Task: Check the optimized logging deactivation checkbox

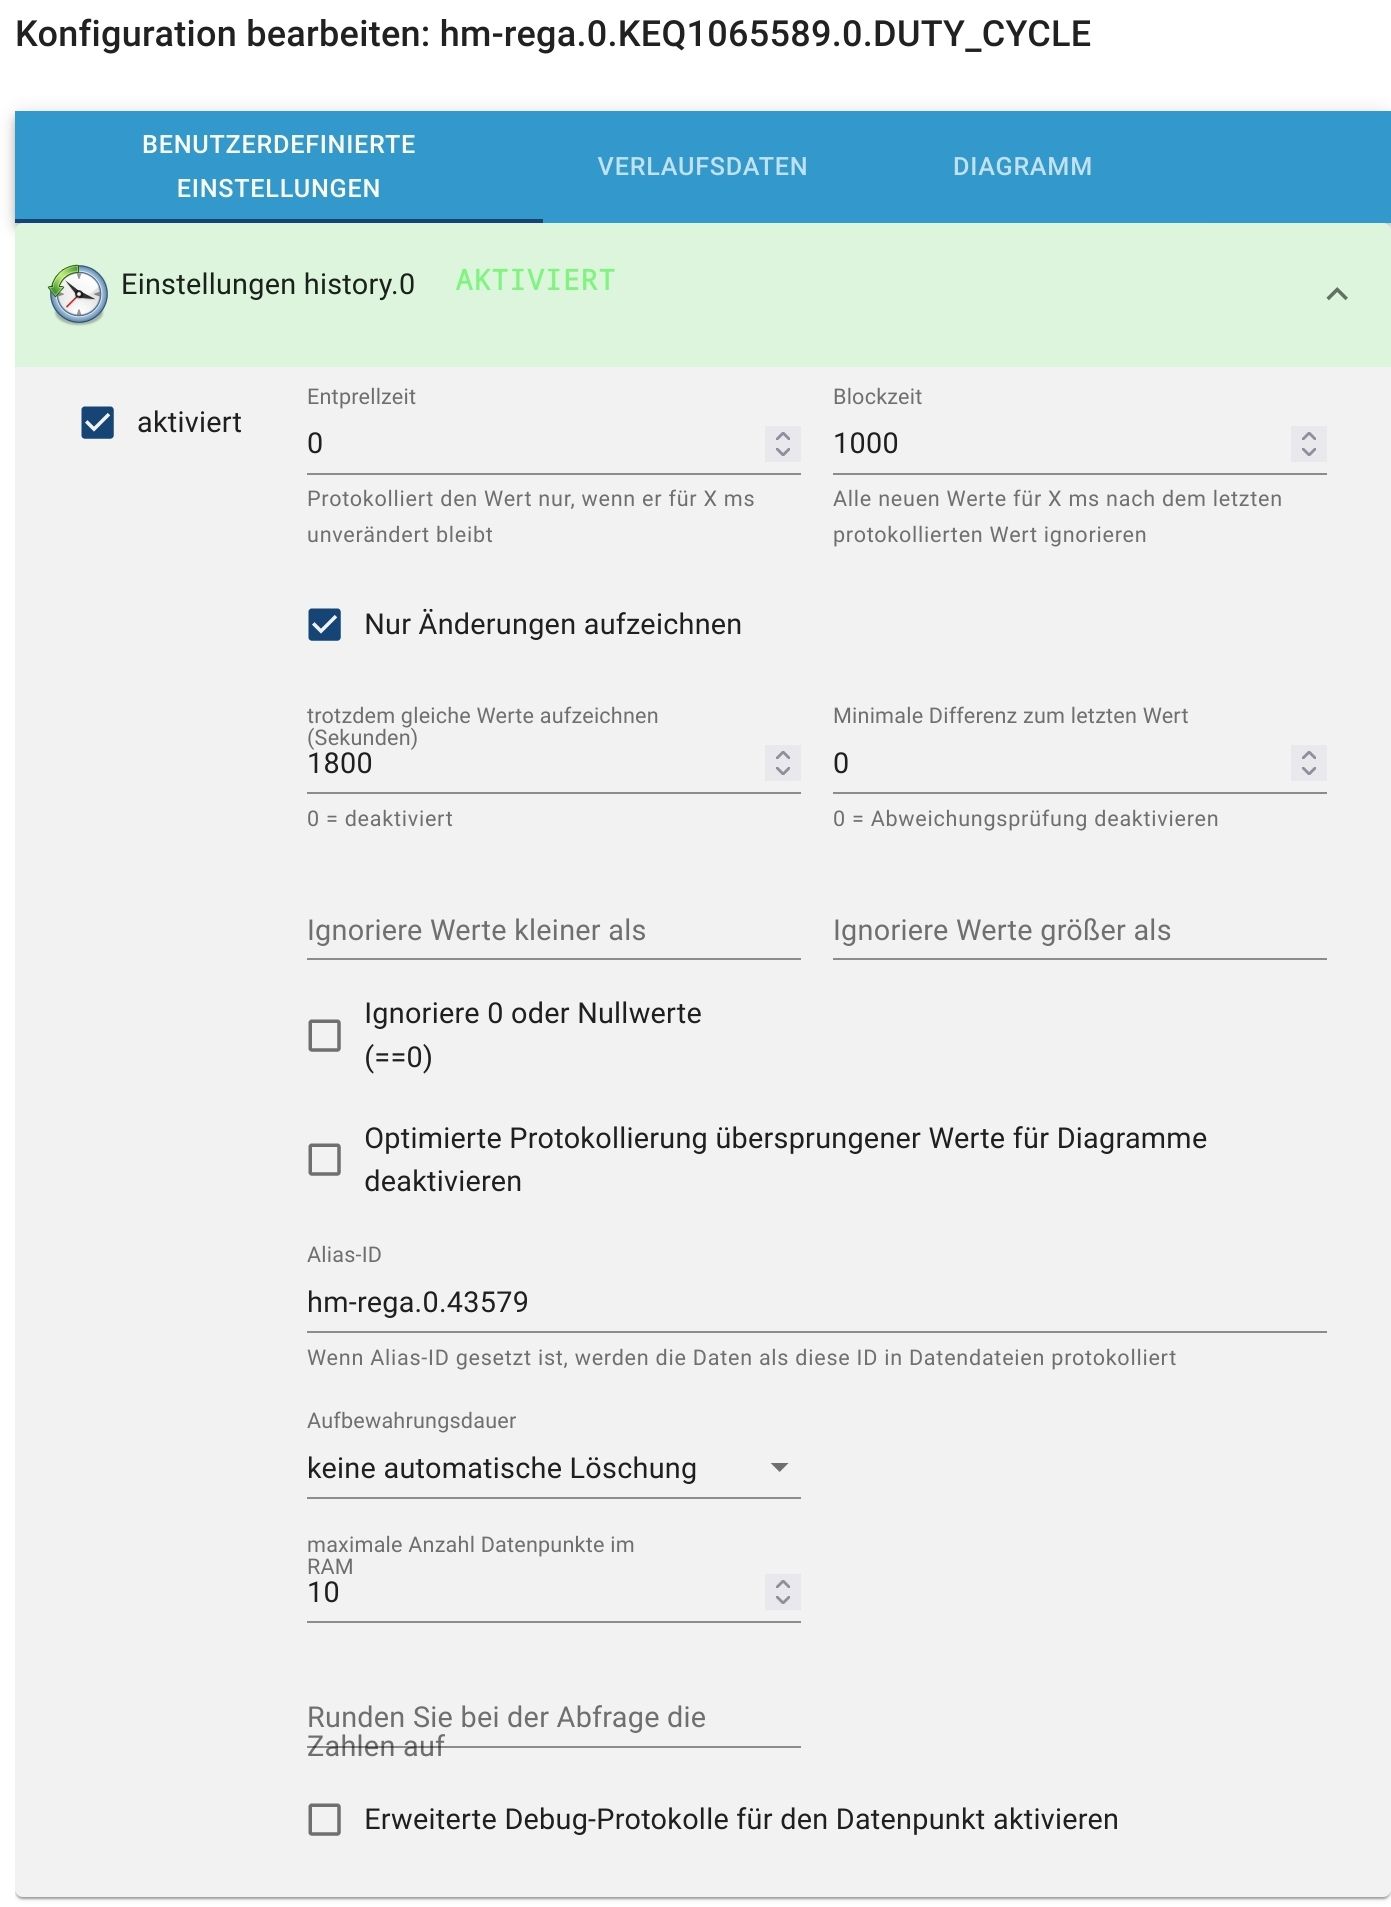Action: [x=325, y=1160]
